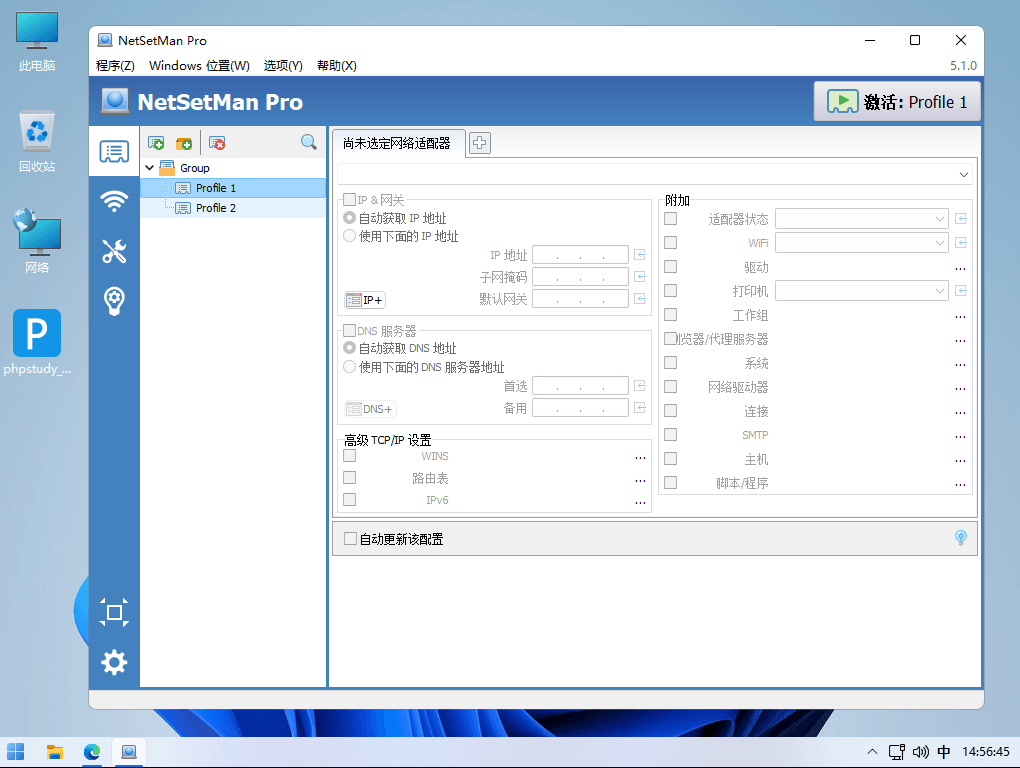
Task: Get current printer arrow icon
Action: (x=961, y=291)
